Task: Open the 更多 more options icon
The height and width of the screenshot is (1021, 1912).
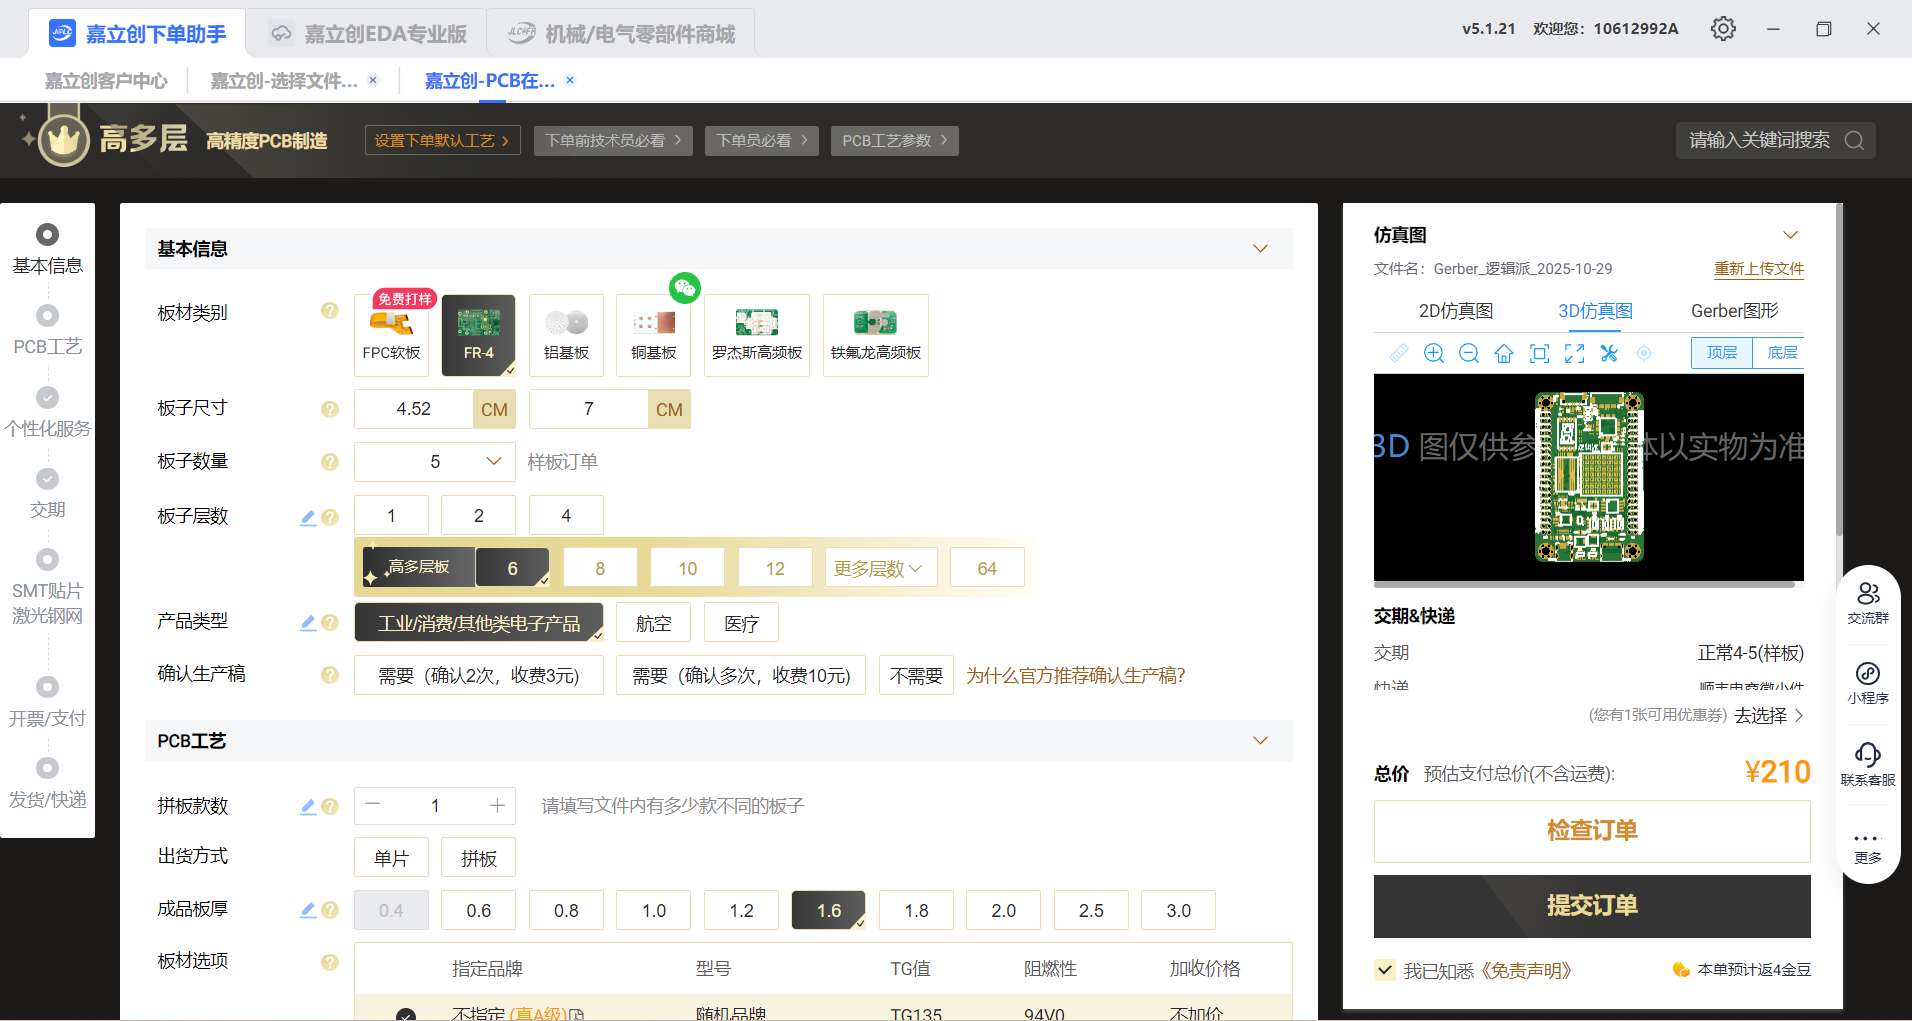Action: (1868, 846)
